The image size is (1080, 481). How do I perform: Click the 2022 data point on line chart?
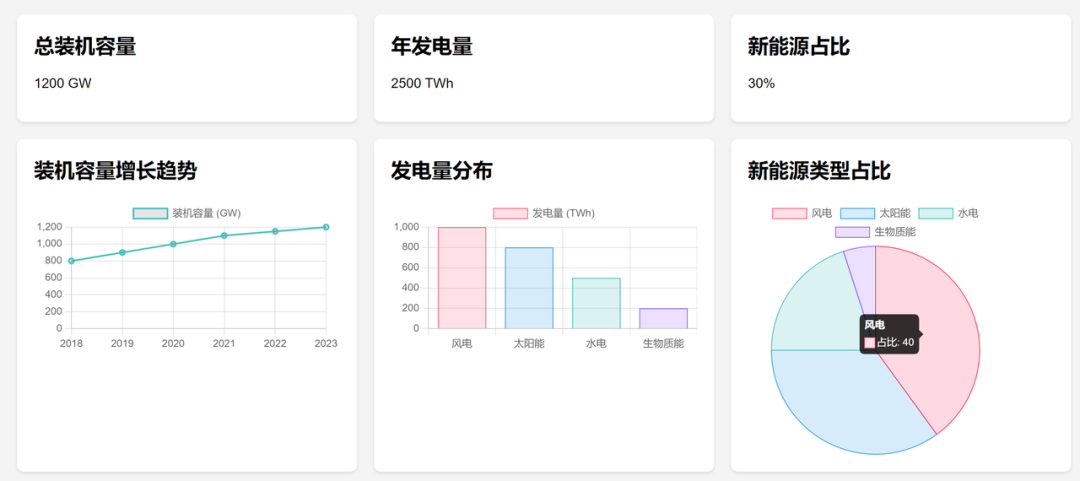(275, 232)
